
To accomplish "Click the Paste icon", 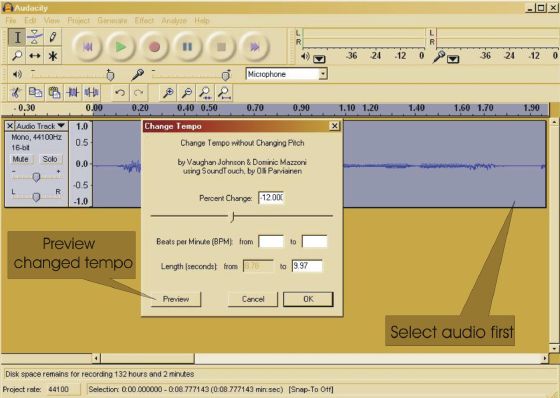I will 54,93.
